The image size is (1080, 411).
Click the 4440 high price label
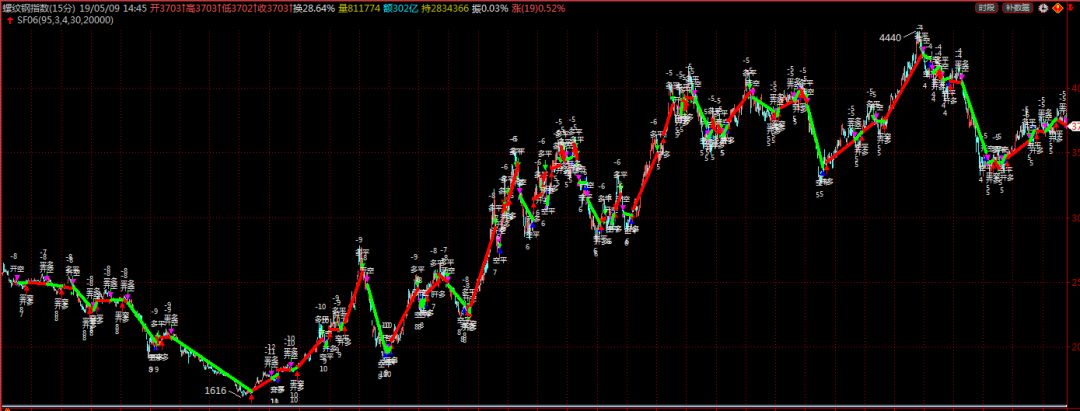point(890,38)
